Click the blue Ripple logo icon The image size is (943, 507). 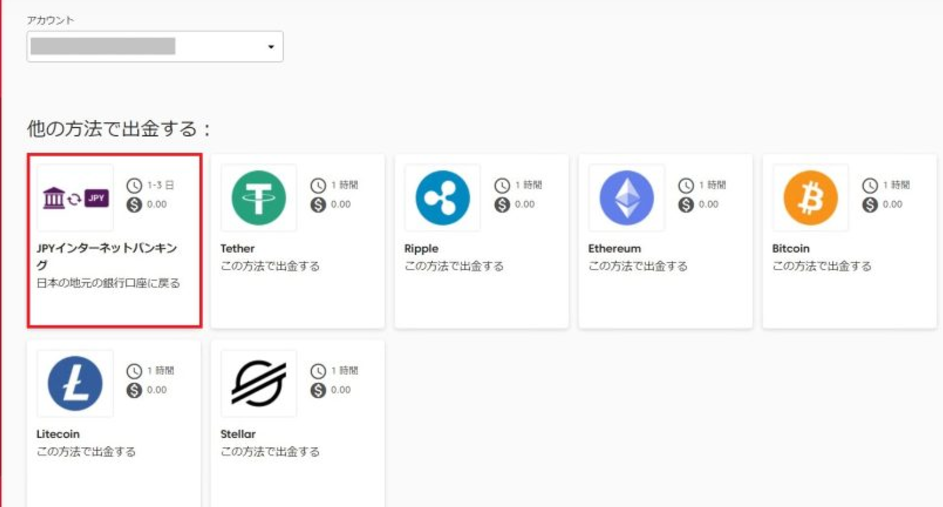(x=442, y=198)
